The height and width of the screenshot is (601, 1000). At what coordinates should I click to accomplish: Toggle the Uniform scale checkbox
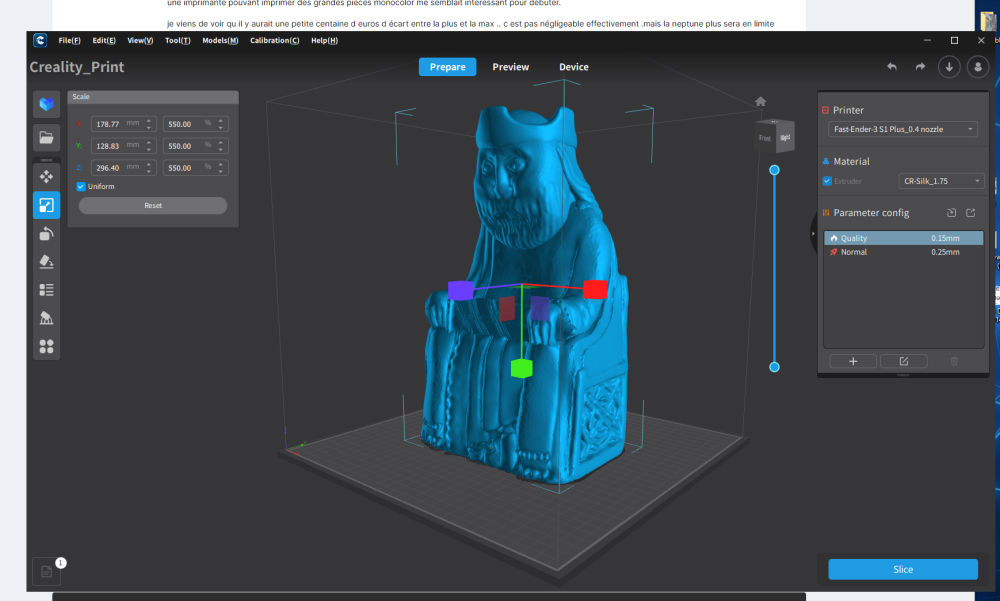[81, 186]
